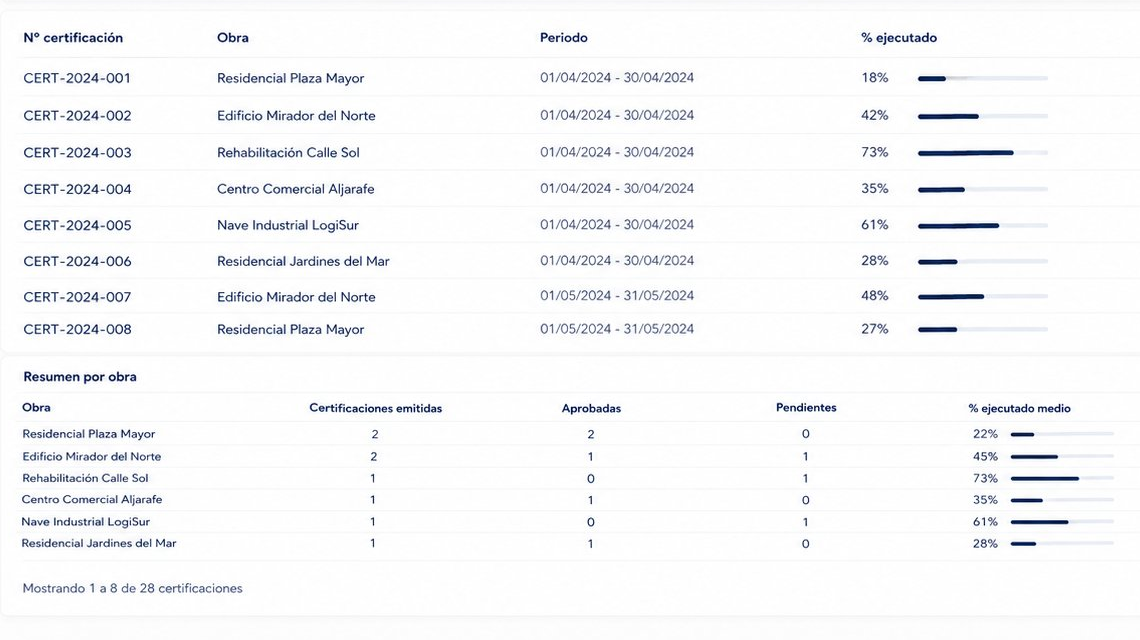Sort by Nº certificación column header
Viewport: 1140px width, 640px height.
[73, 38]
